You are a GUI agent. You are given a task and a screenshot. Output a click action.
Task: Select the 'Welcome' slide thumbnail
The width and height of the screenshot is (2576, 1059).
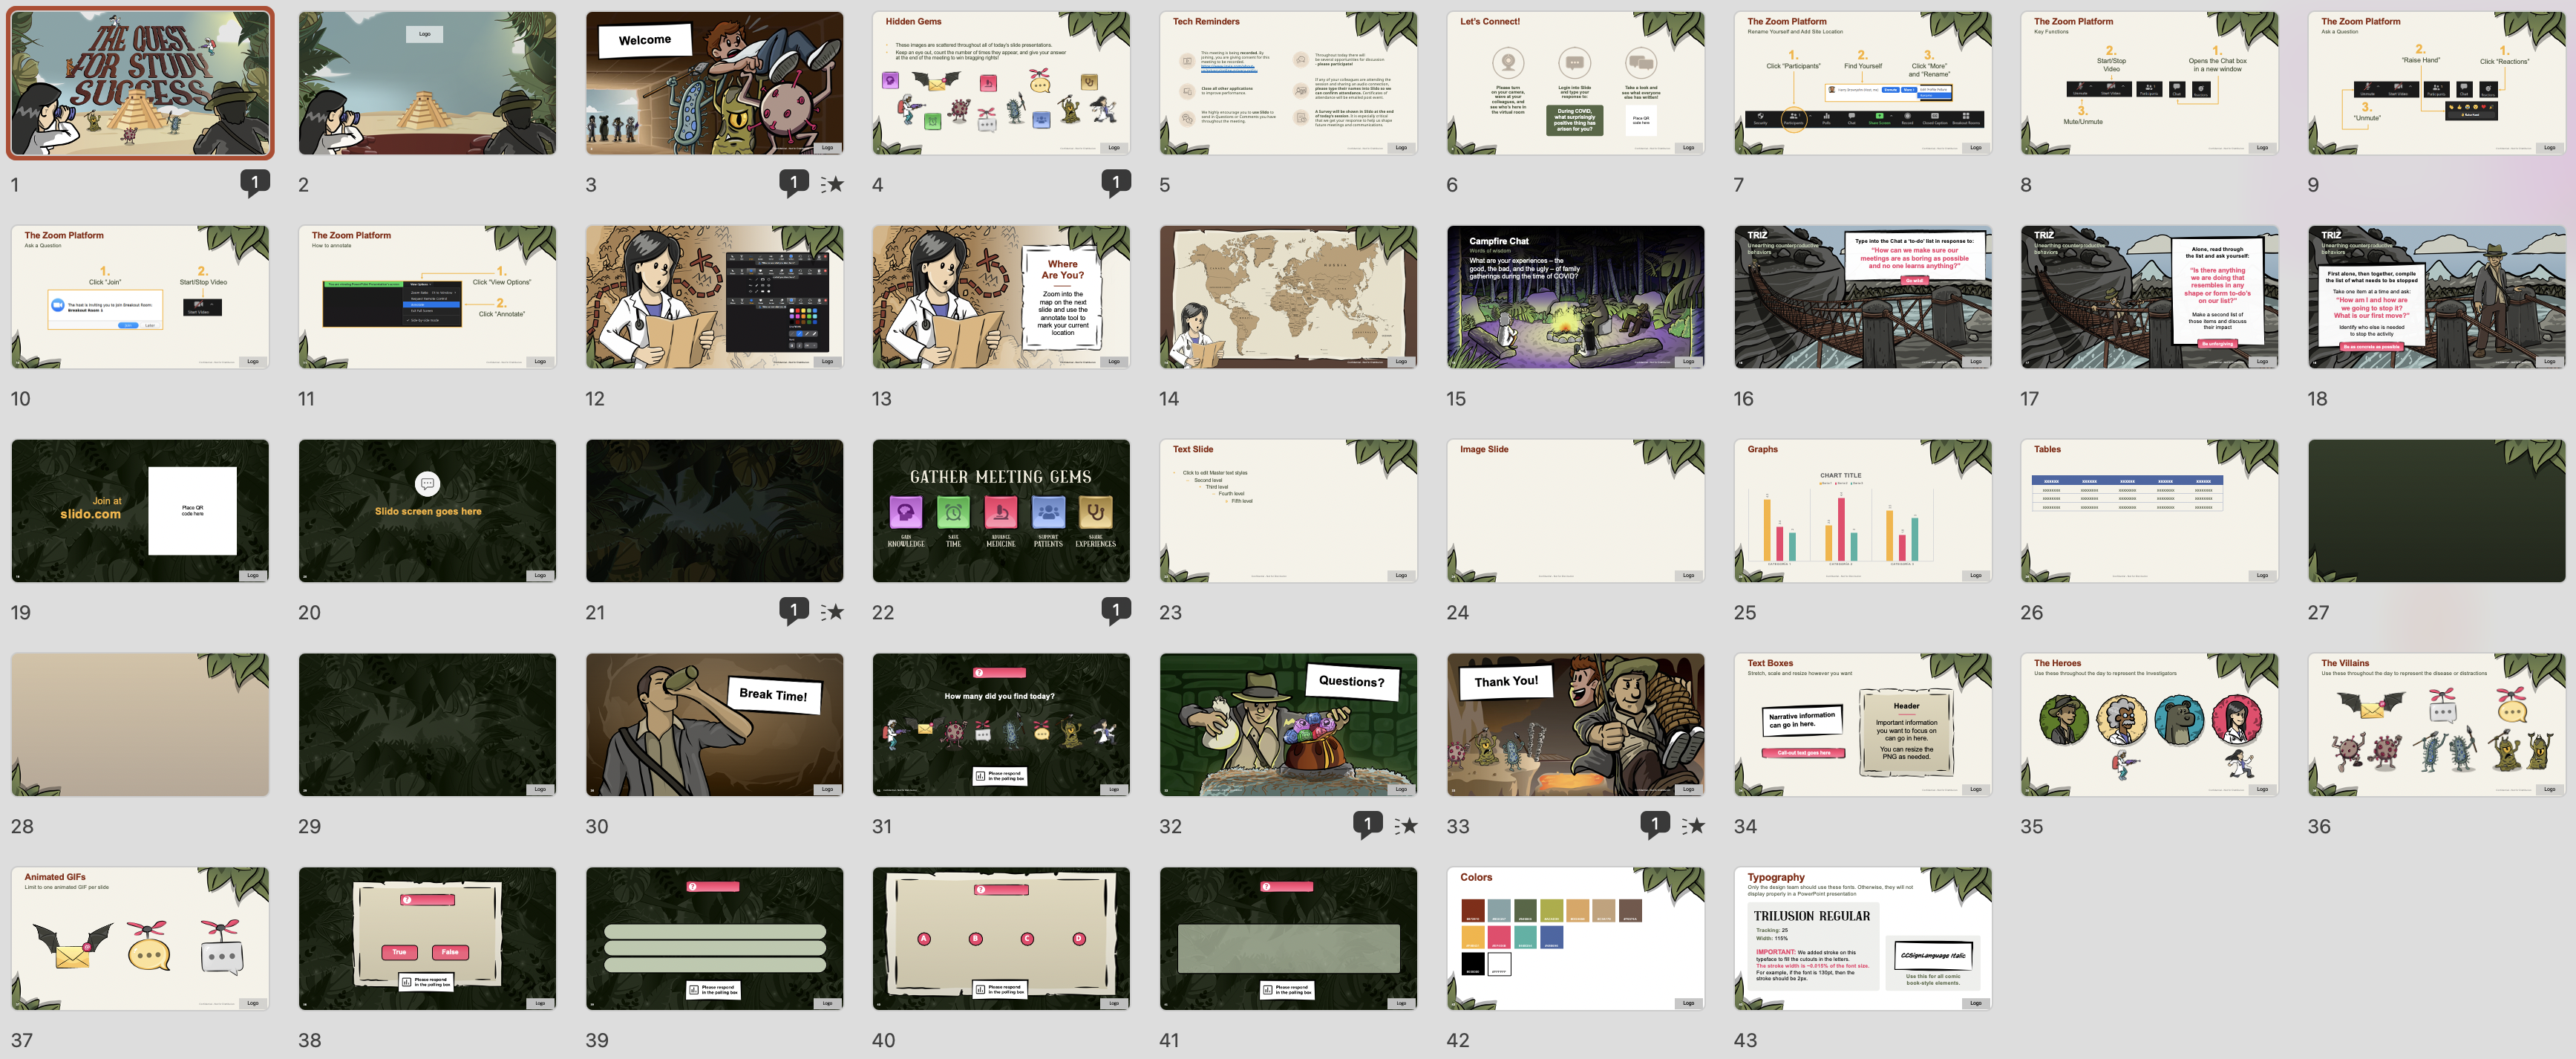714,83
